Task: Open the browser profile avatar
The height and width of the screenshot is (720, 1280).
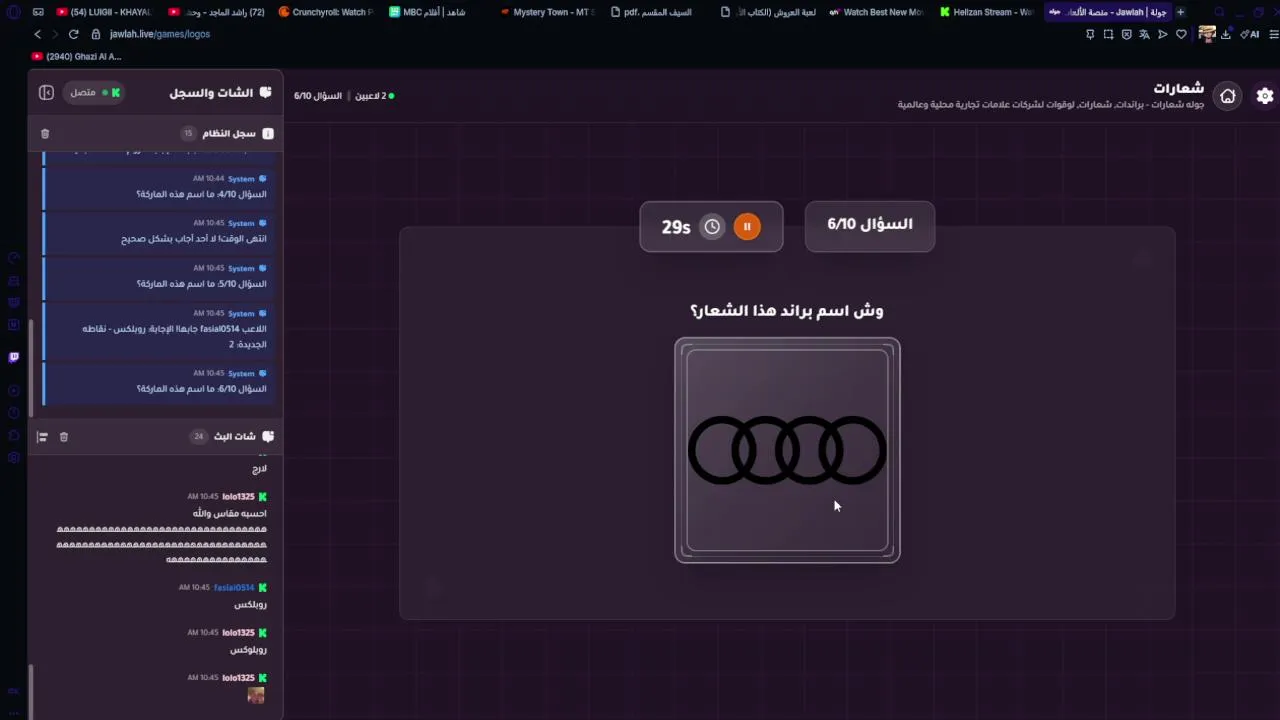Action: [1207, 34]
